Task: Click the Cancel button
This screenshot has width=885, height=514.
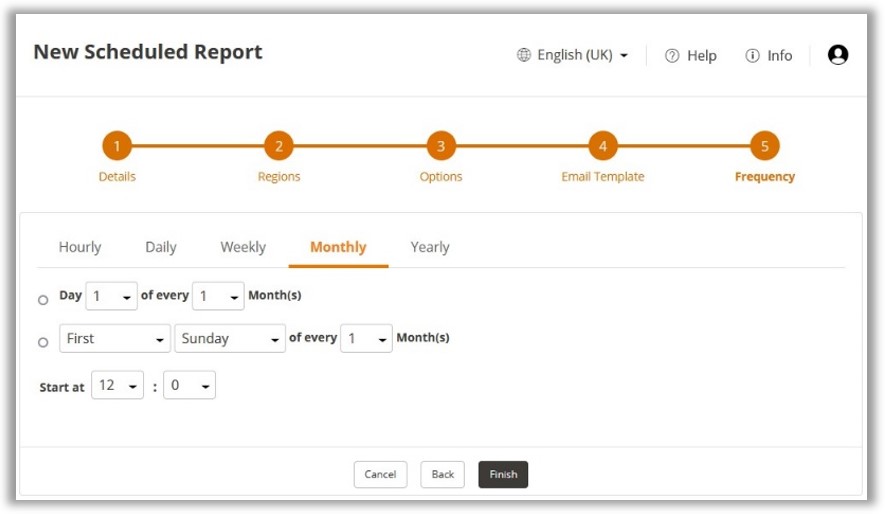Action: pos(380,474)
